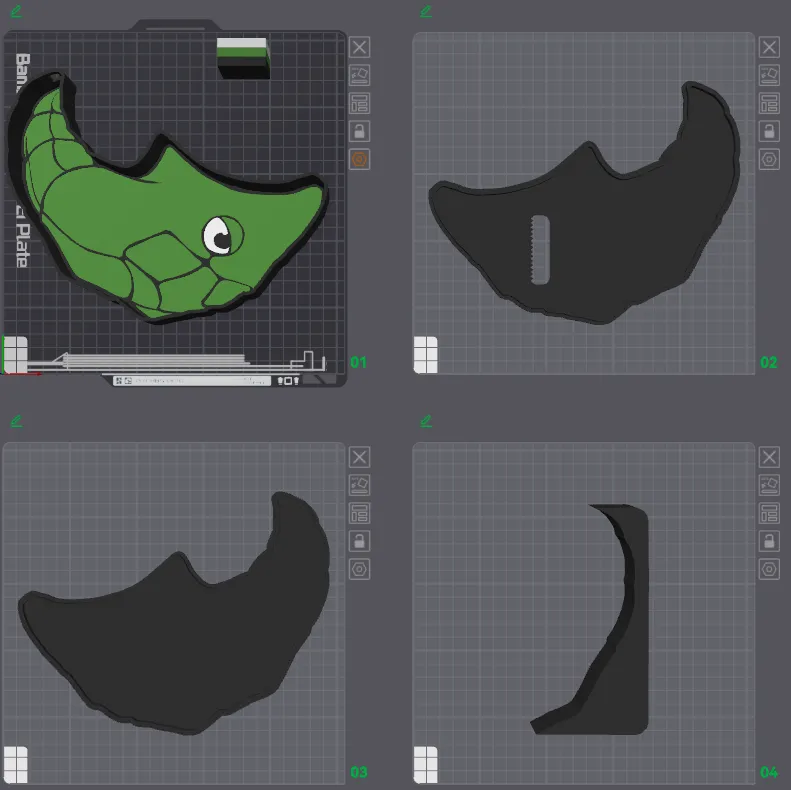Edit plate 01 name with pencil icon
Viewport: 791px width, 790px height.
pyautogui.click(x=16, y=11)
